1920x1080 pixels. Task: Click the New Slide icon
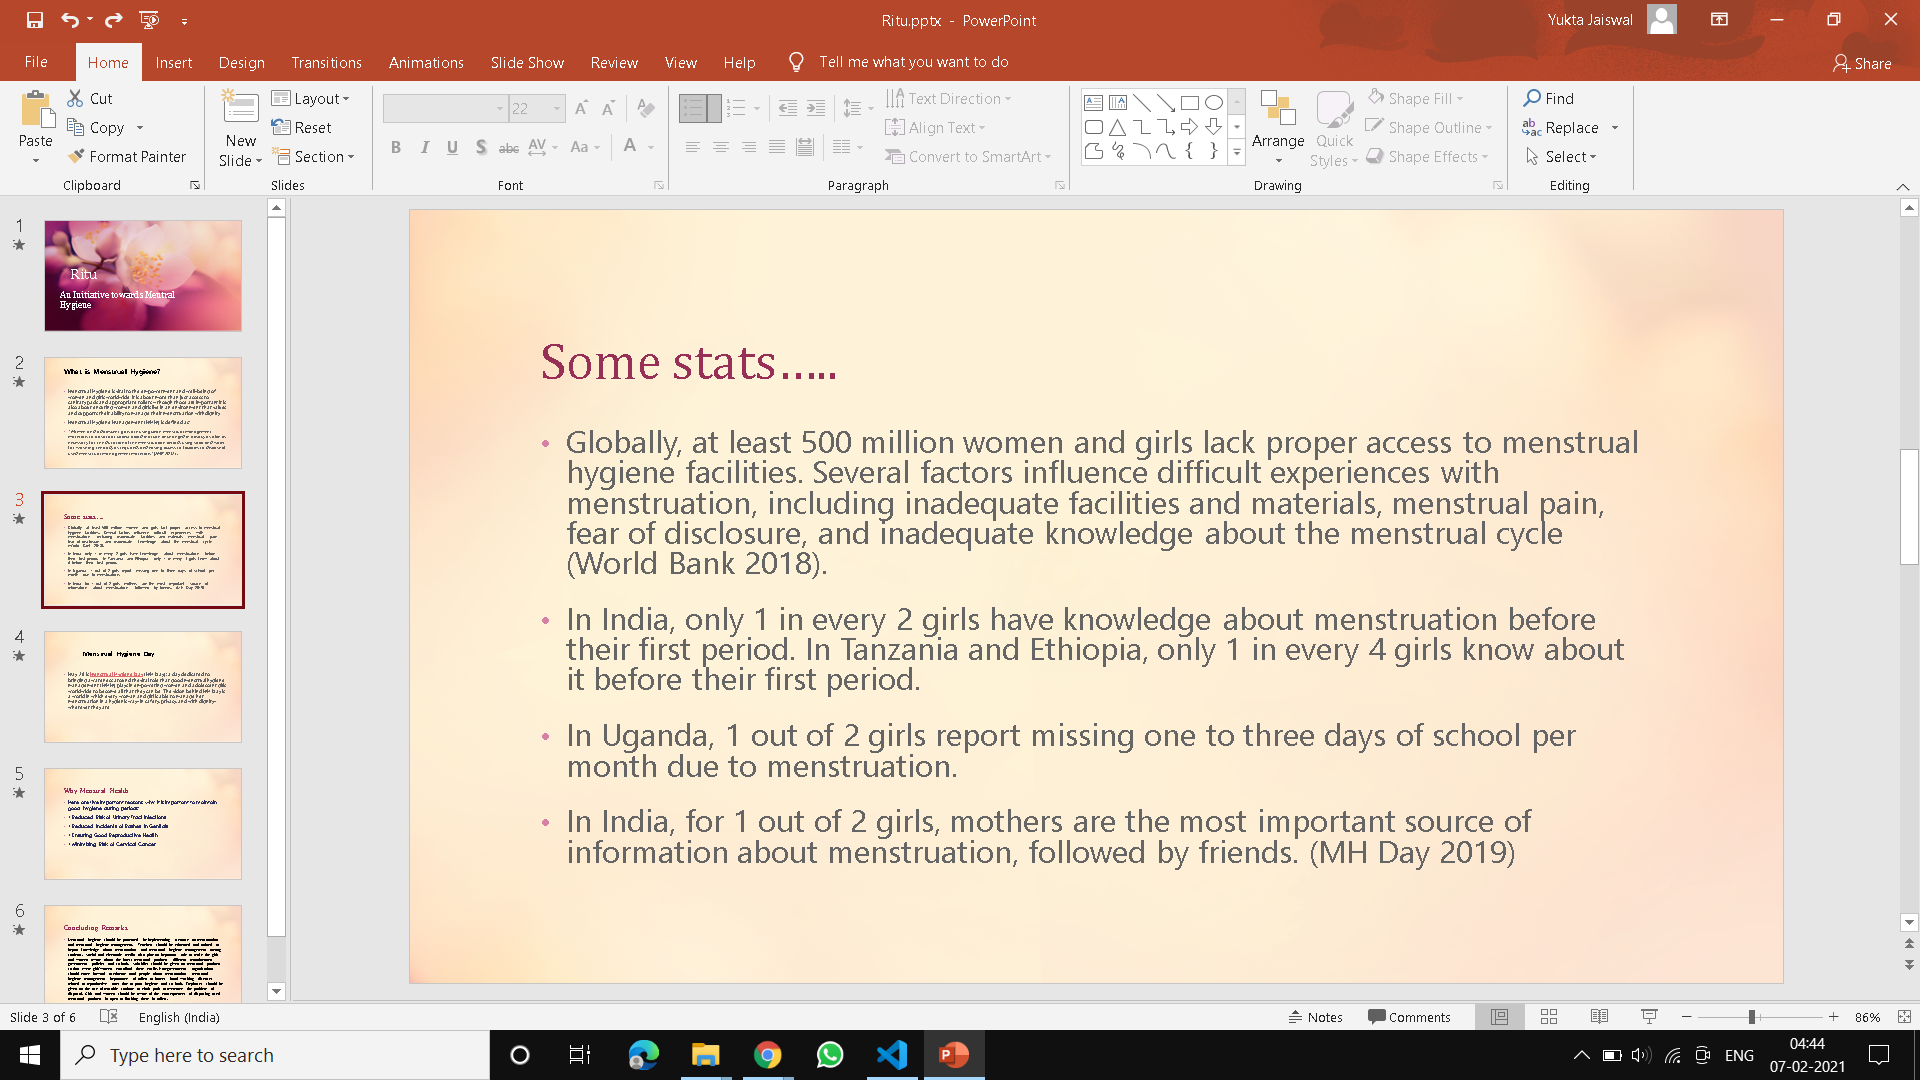coord(240,108)
